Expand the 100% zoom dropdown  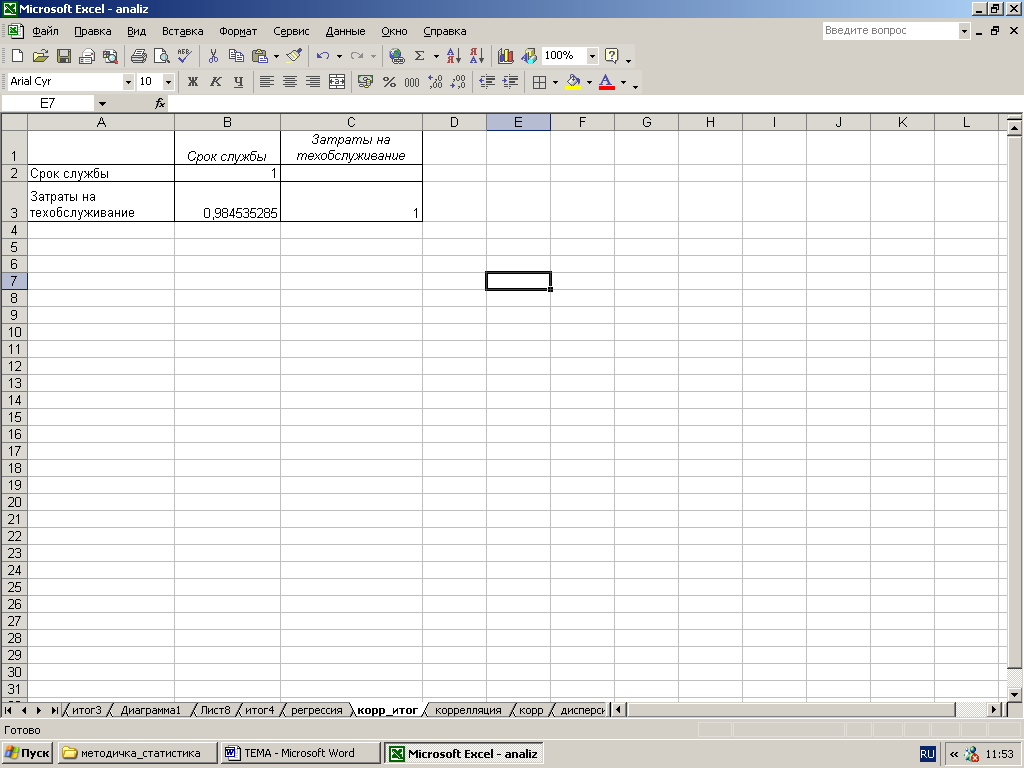pos(592,56)
